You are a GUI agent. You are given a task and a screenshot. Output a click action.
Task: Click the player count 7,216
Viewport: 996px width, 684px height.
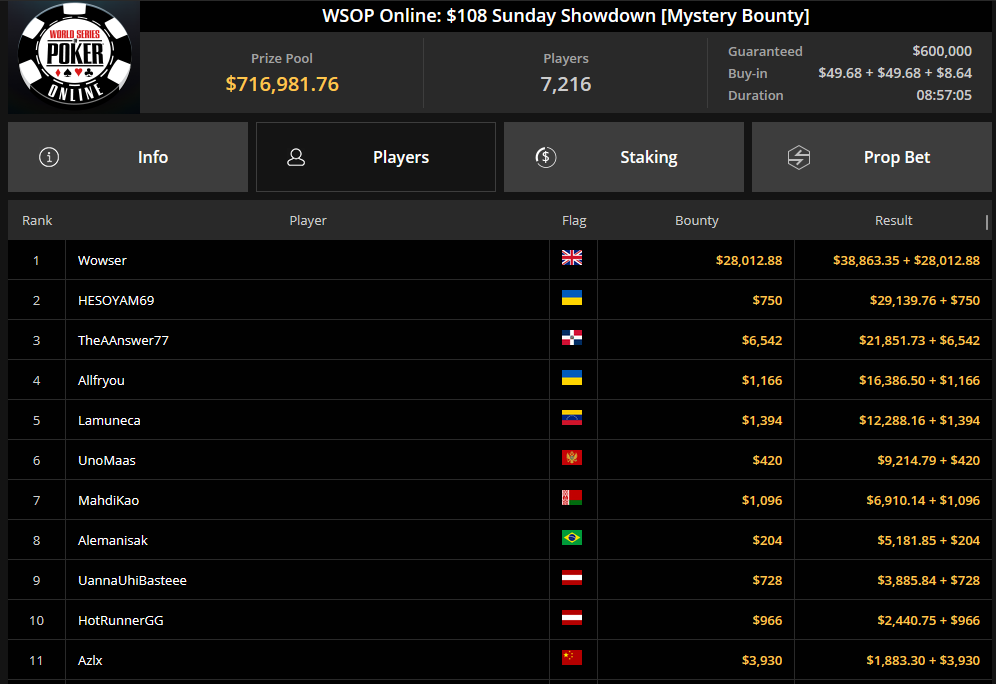tap(566, 84)
